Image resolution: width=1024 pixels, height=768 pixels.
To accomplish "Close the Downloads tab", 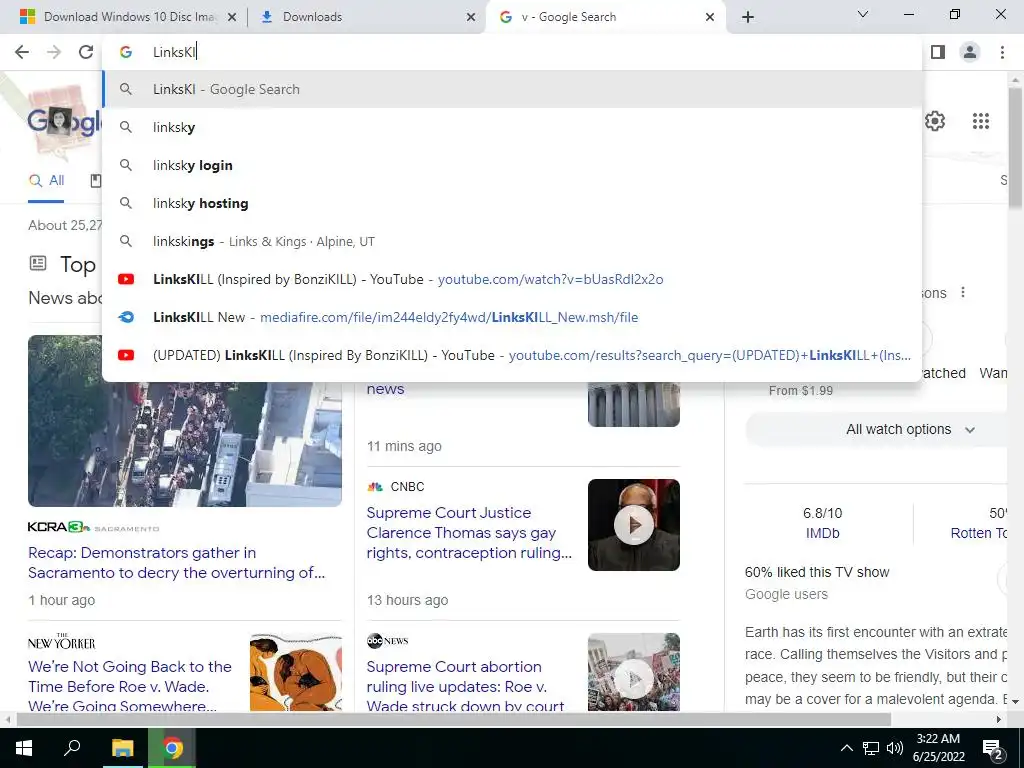I will (471, 17).
